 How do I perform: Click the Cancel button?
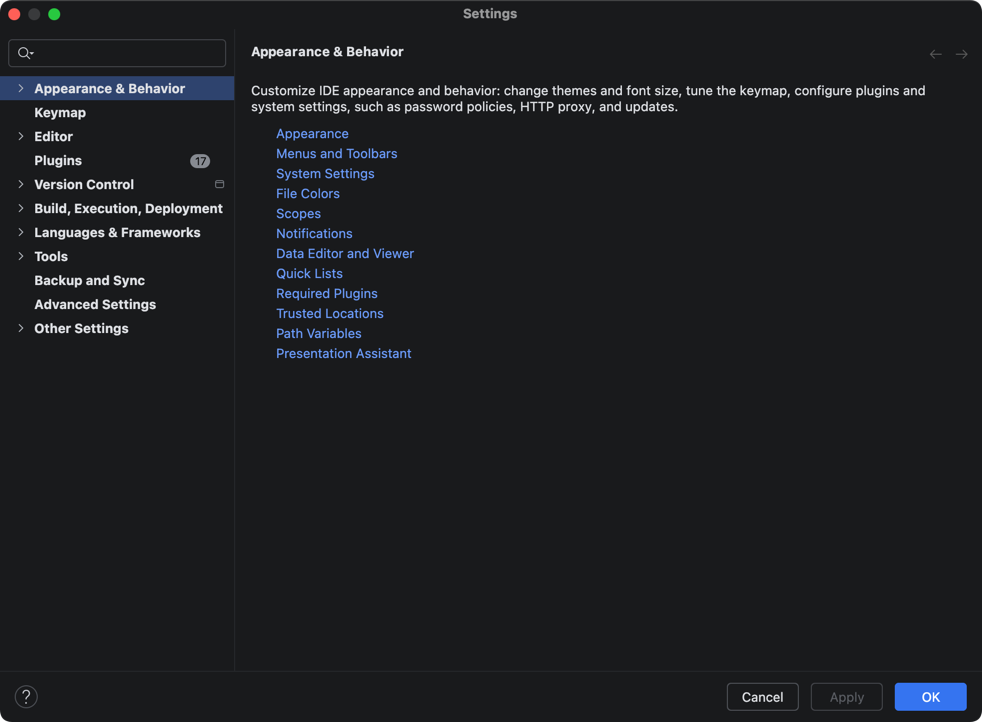[762, 697]
